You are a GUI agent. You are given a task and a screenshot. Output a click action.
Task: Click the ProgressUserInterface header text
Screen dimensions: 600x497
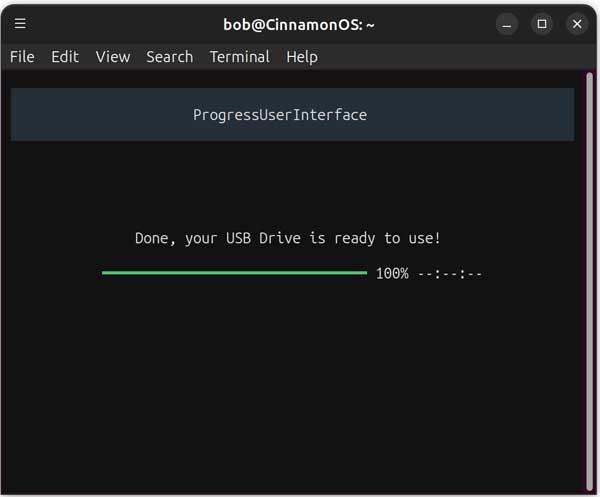coord(280,115)
